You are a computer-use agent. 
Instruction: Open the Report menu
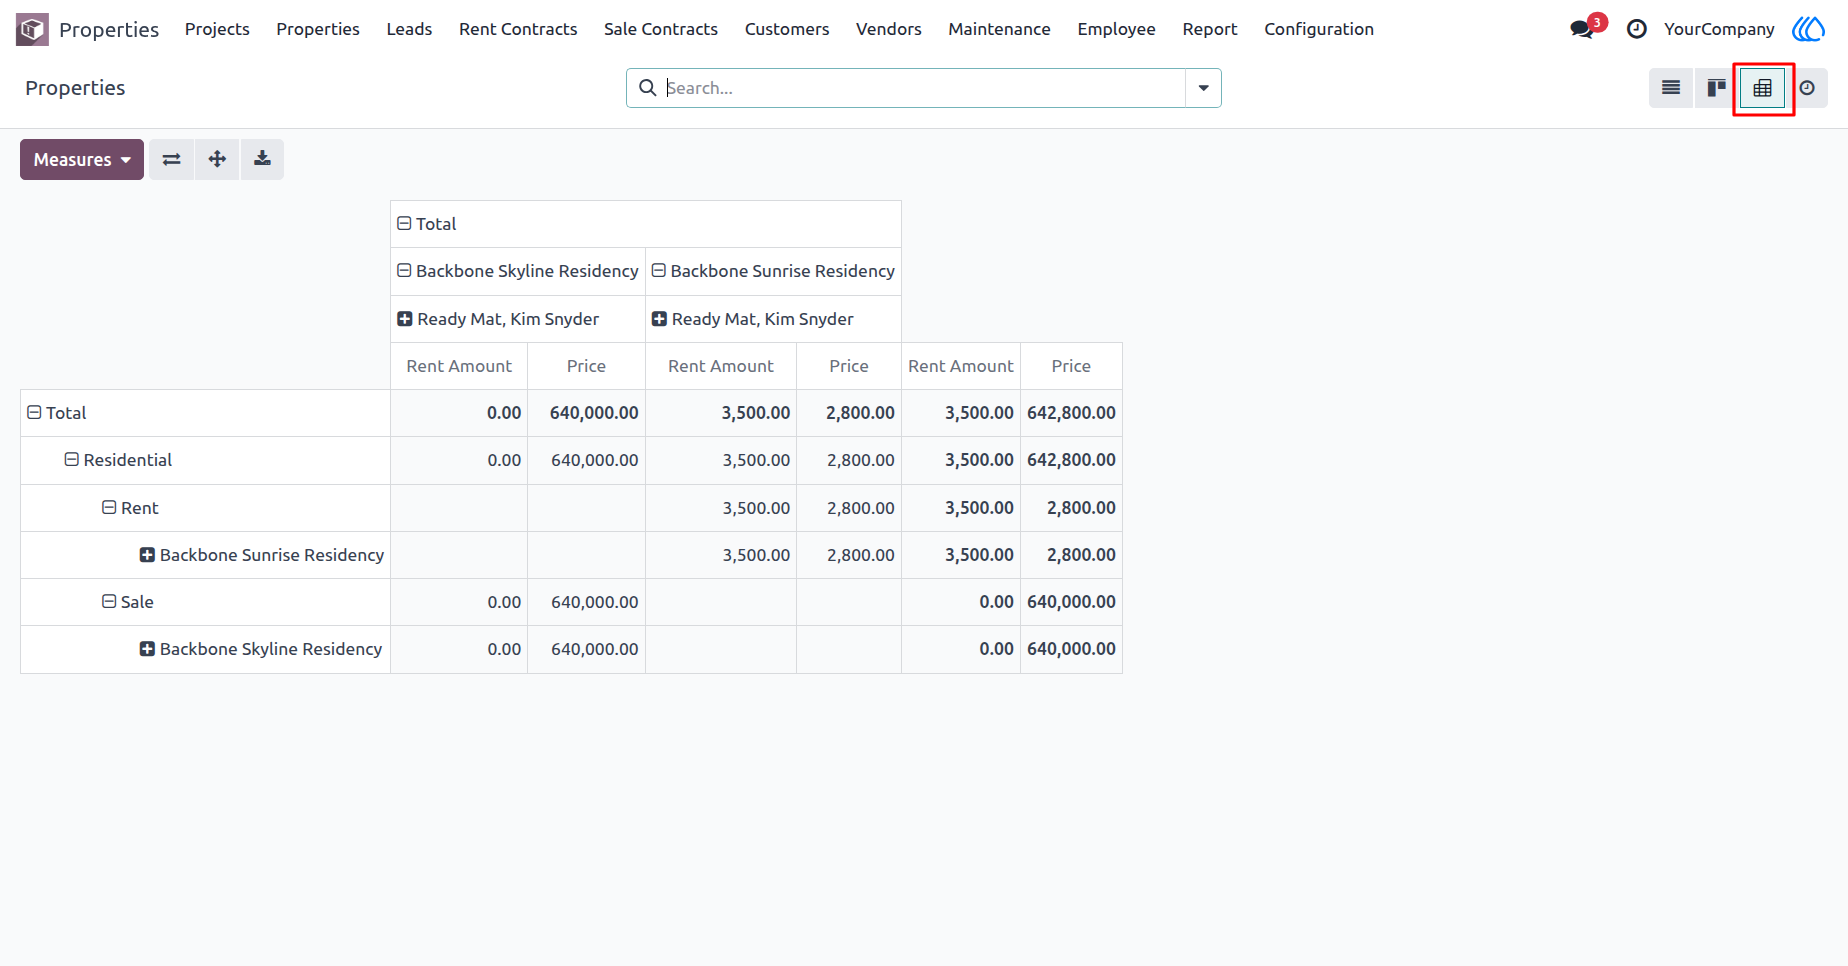pyautogui.click(x=1210, y=29)
